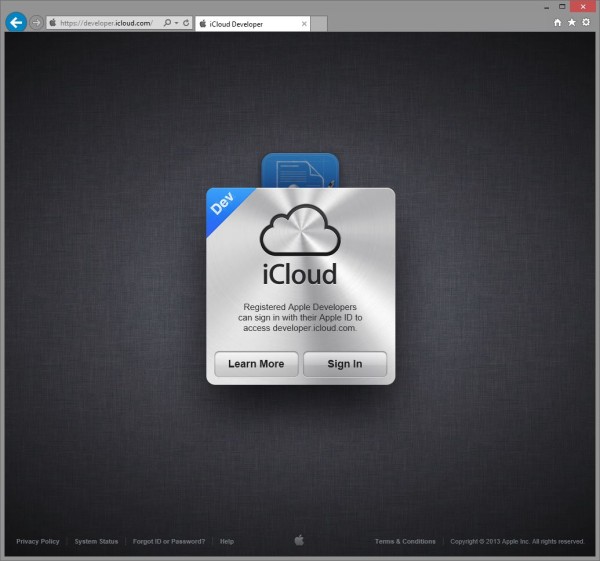Image resolution: width=600 pixels, height=561 pixels.
Task: Open Forgot ID or Password link
Action: coord(169,541)
